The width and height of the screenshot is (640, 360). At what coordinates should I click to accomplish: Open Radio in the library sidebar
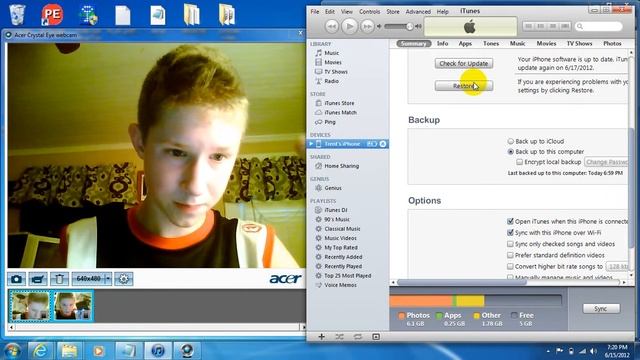(x=331, y=81)
